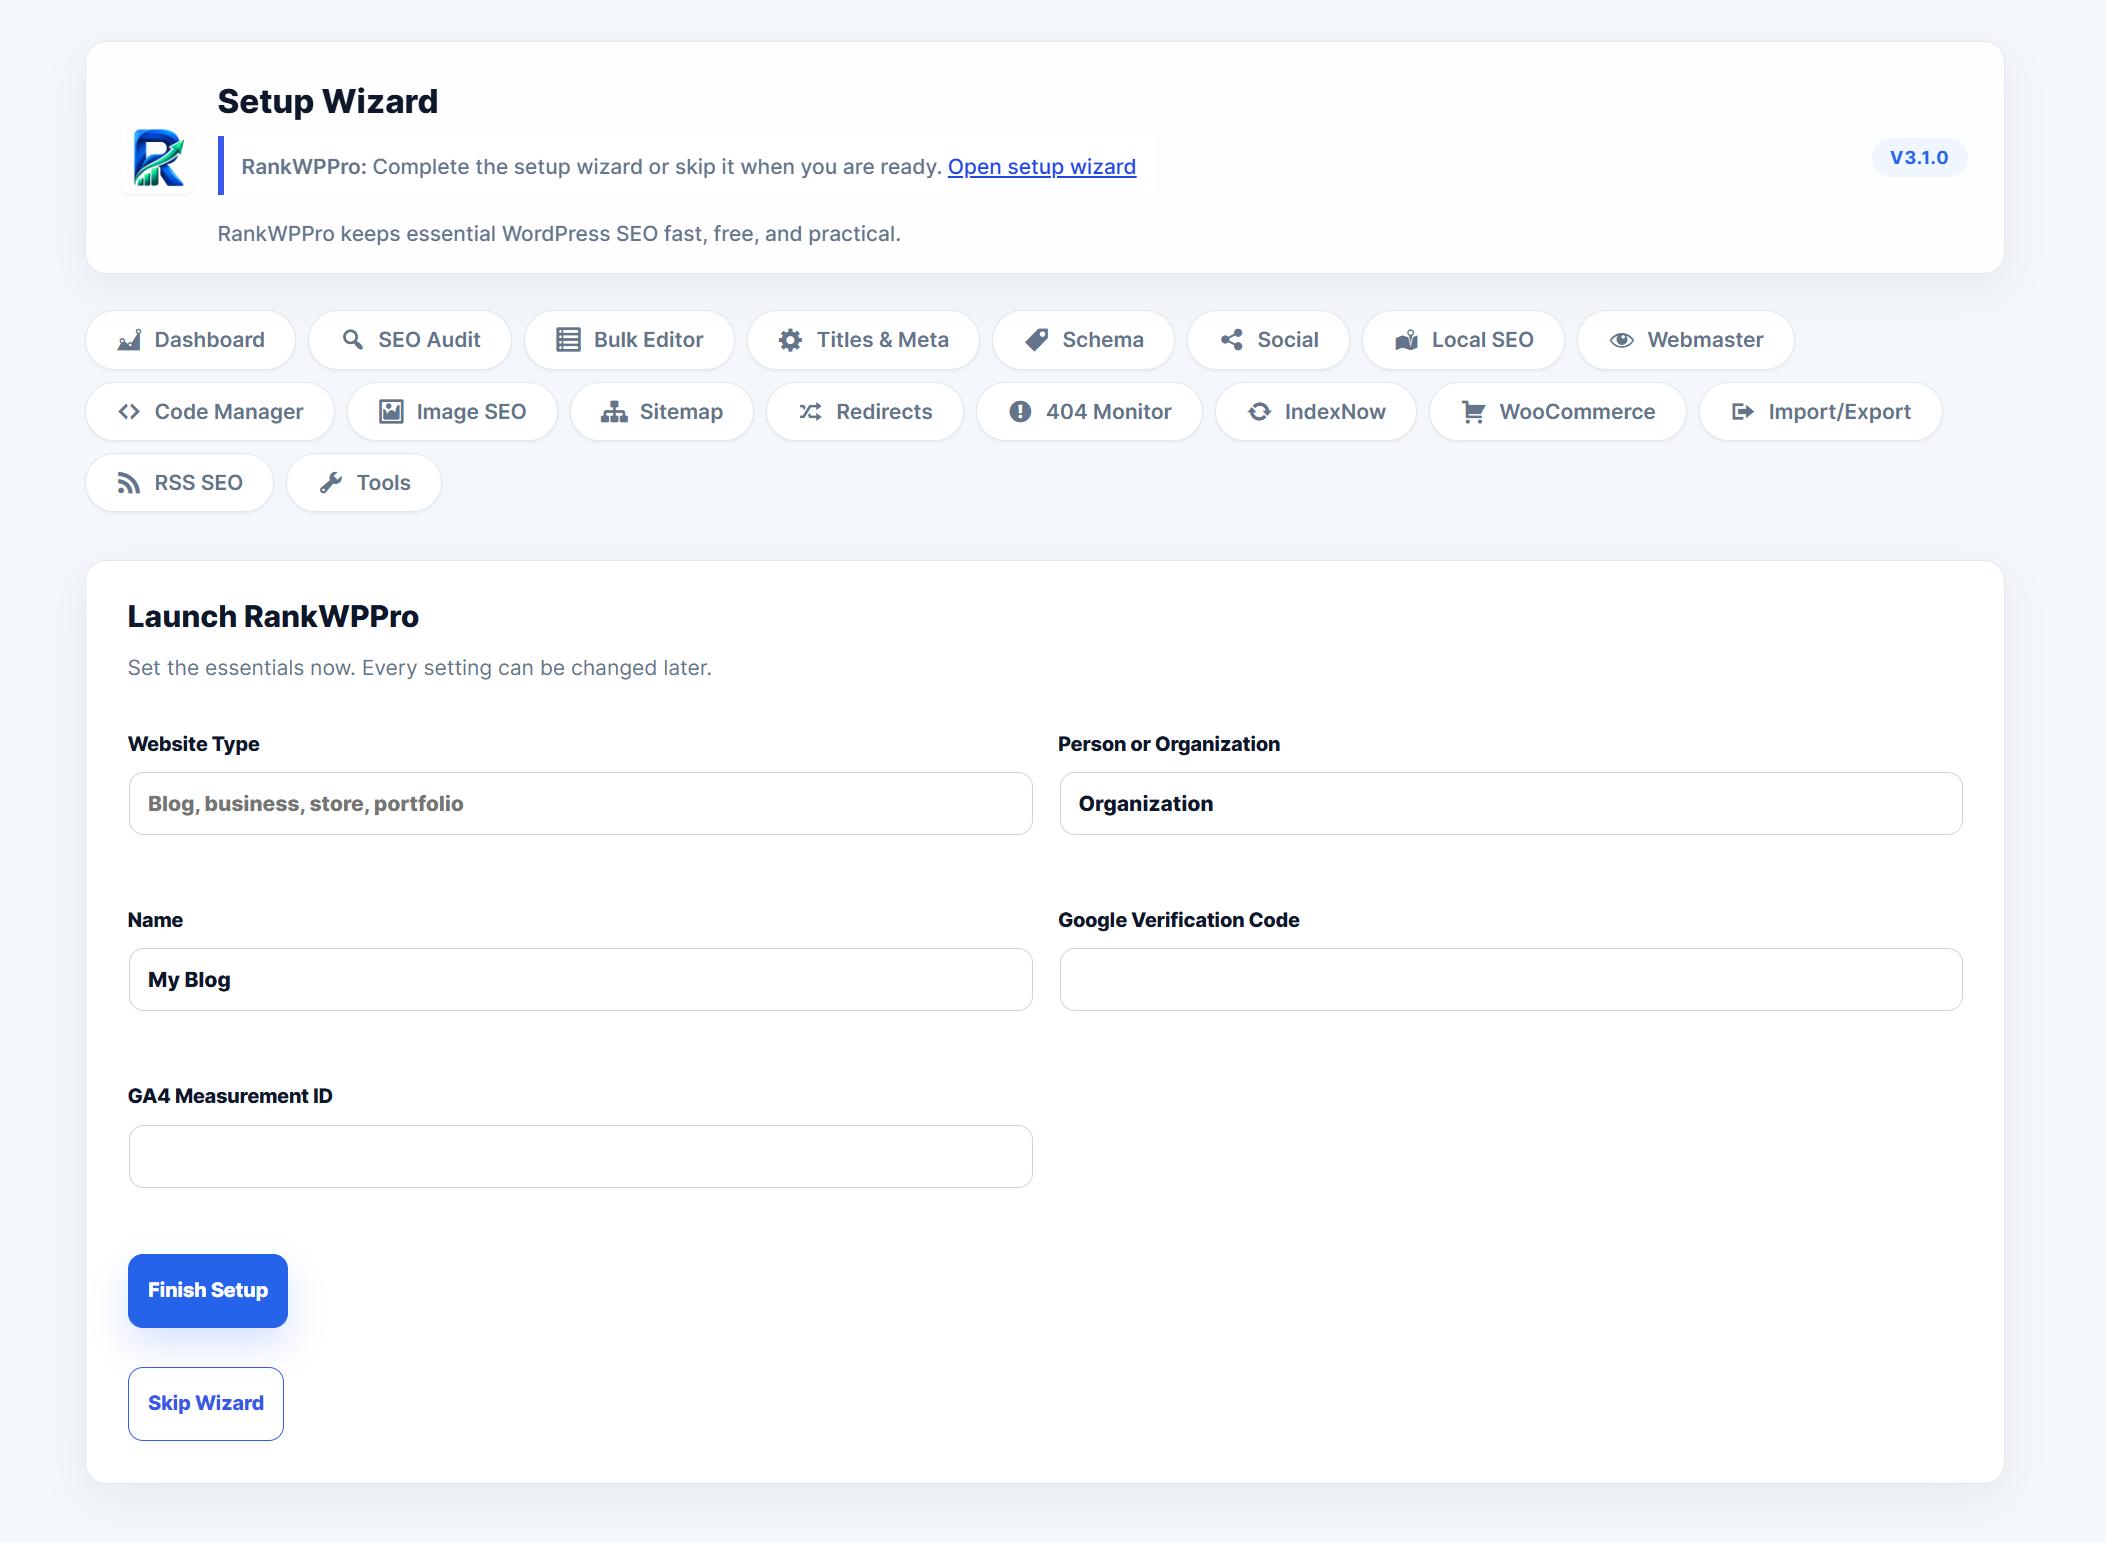Click the RankWPPro logo icon
This screenshot has width=2106, height=1542.
[159, 158]
